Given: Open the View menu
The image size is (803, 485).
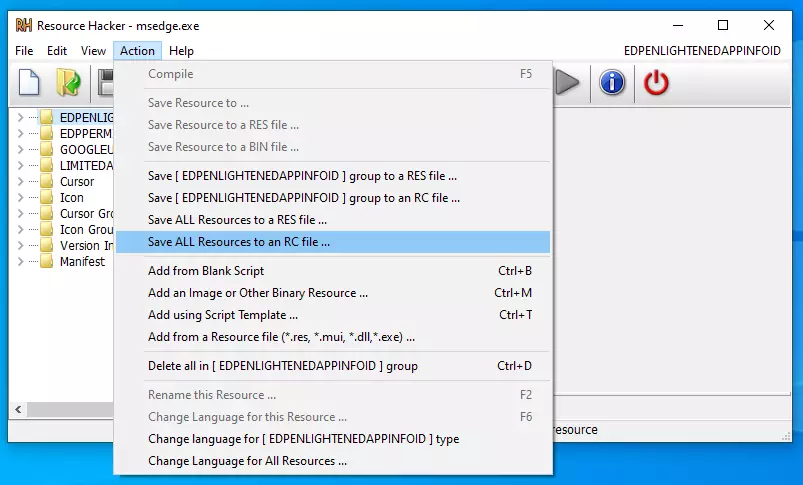Looking at the screenshot, I should pyautogui.click(x=93, y=51).
